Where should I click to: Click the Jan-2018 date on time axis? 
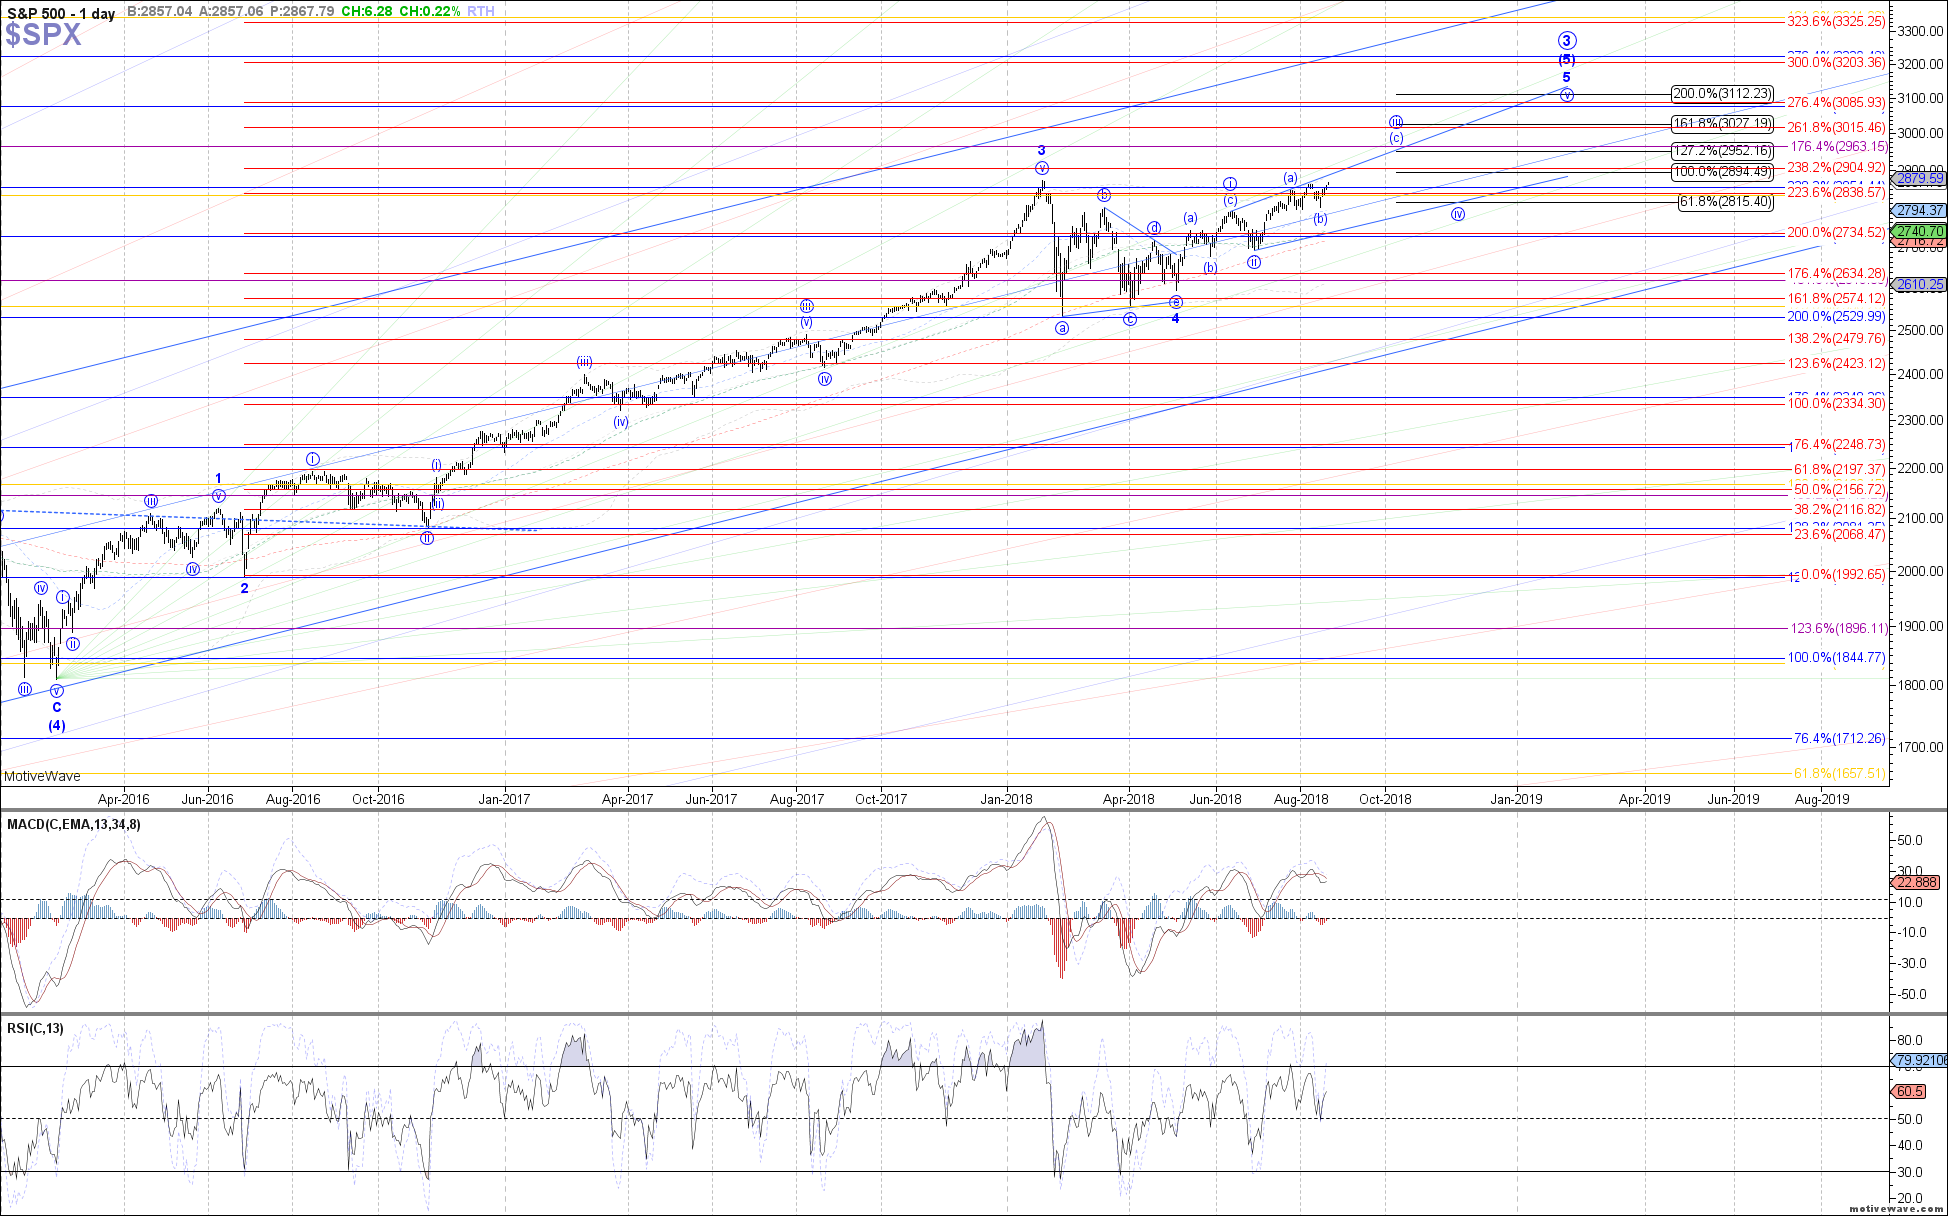tap(1006, 799)
